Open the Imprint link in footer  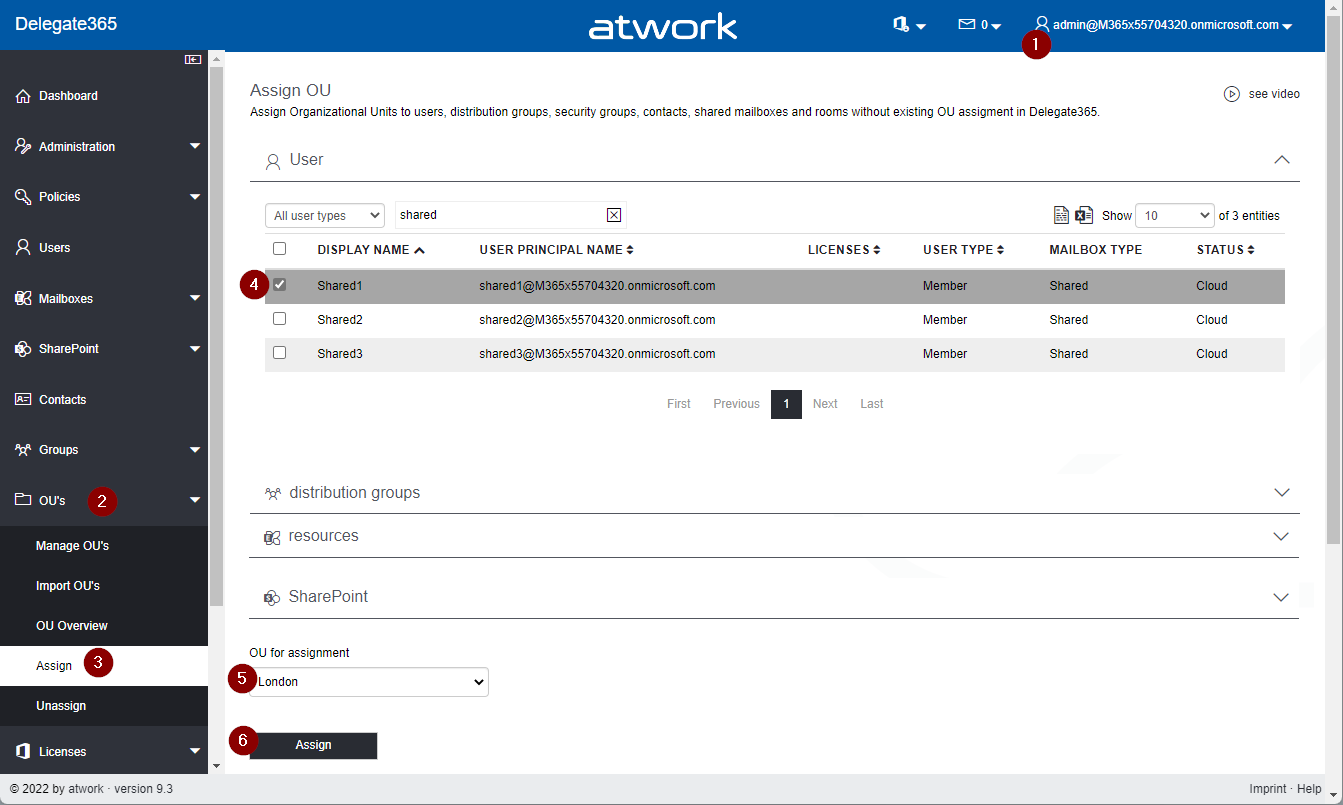[1267, 789]
